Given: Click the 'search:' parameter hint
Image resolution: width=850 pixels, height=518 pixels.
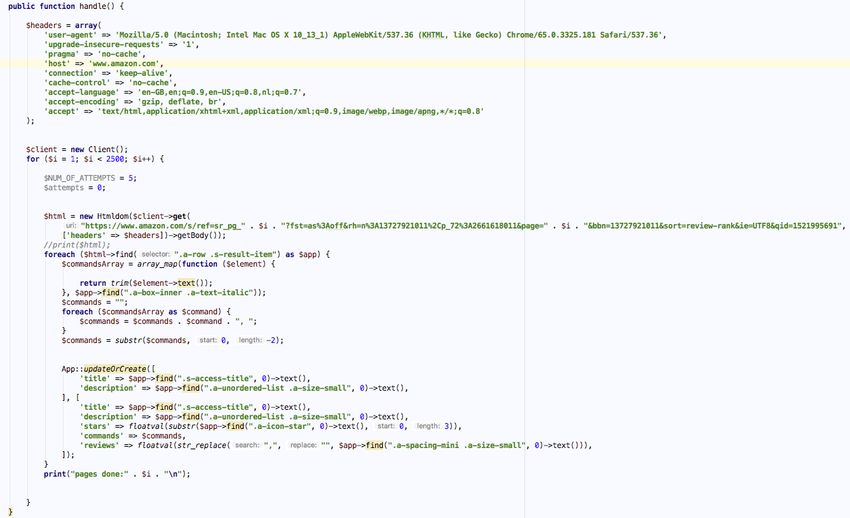Looking at the screenshot, I should pyautogui.click(x=247, y=445).
